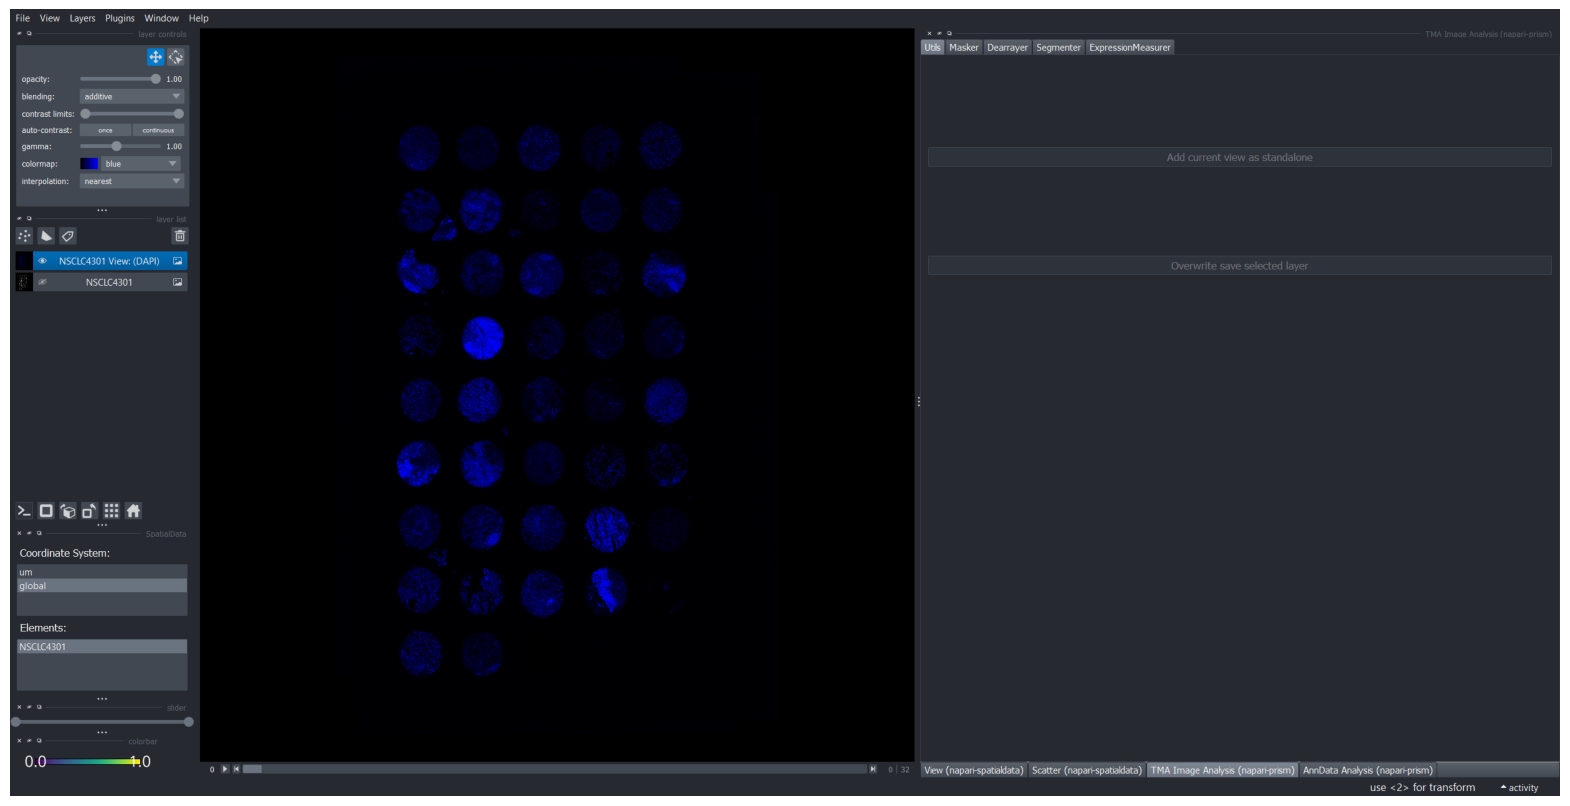Click image type icon on NSCLC4301 View layer
1570x806 pixels.
[x=178, y=261]
